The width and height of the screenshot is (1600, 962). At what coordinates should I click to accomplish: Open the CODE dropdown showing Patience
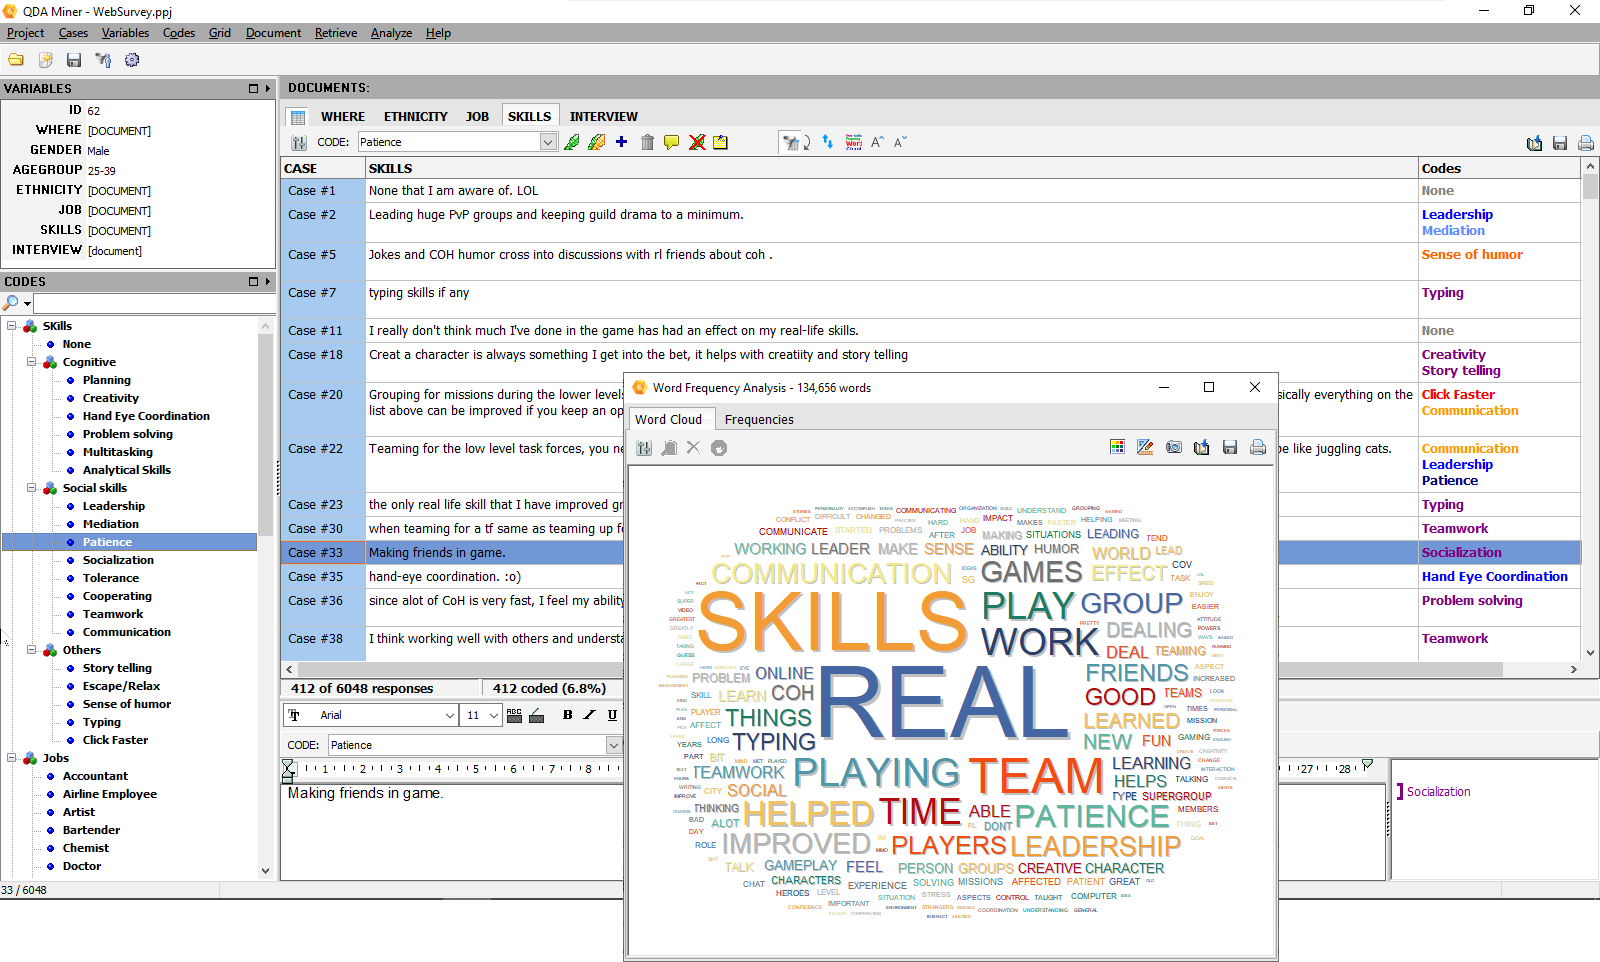(547, 142)
